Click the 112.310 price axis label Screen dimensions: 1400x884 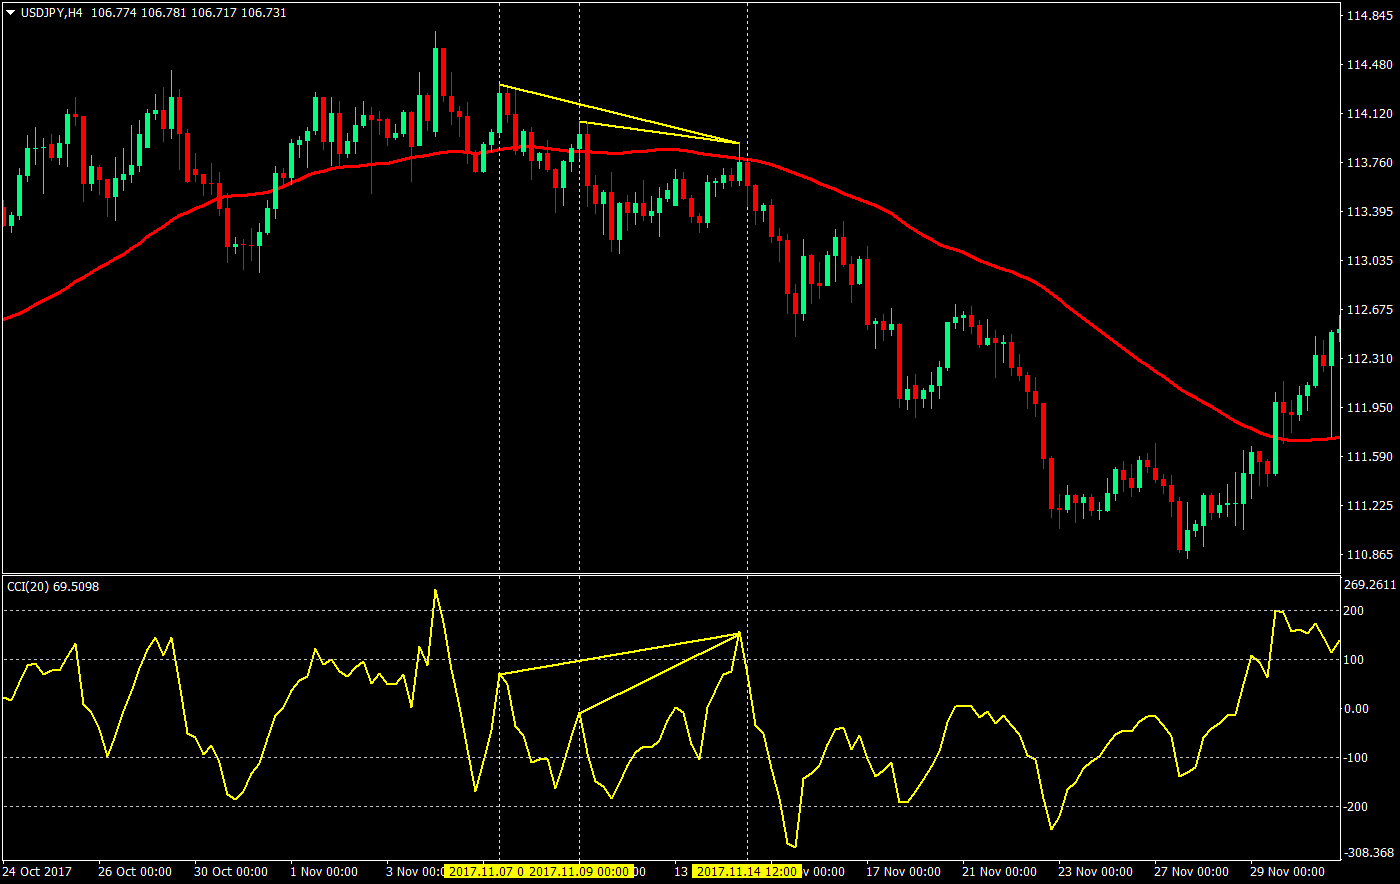point(1371,358)
